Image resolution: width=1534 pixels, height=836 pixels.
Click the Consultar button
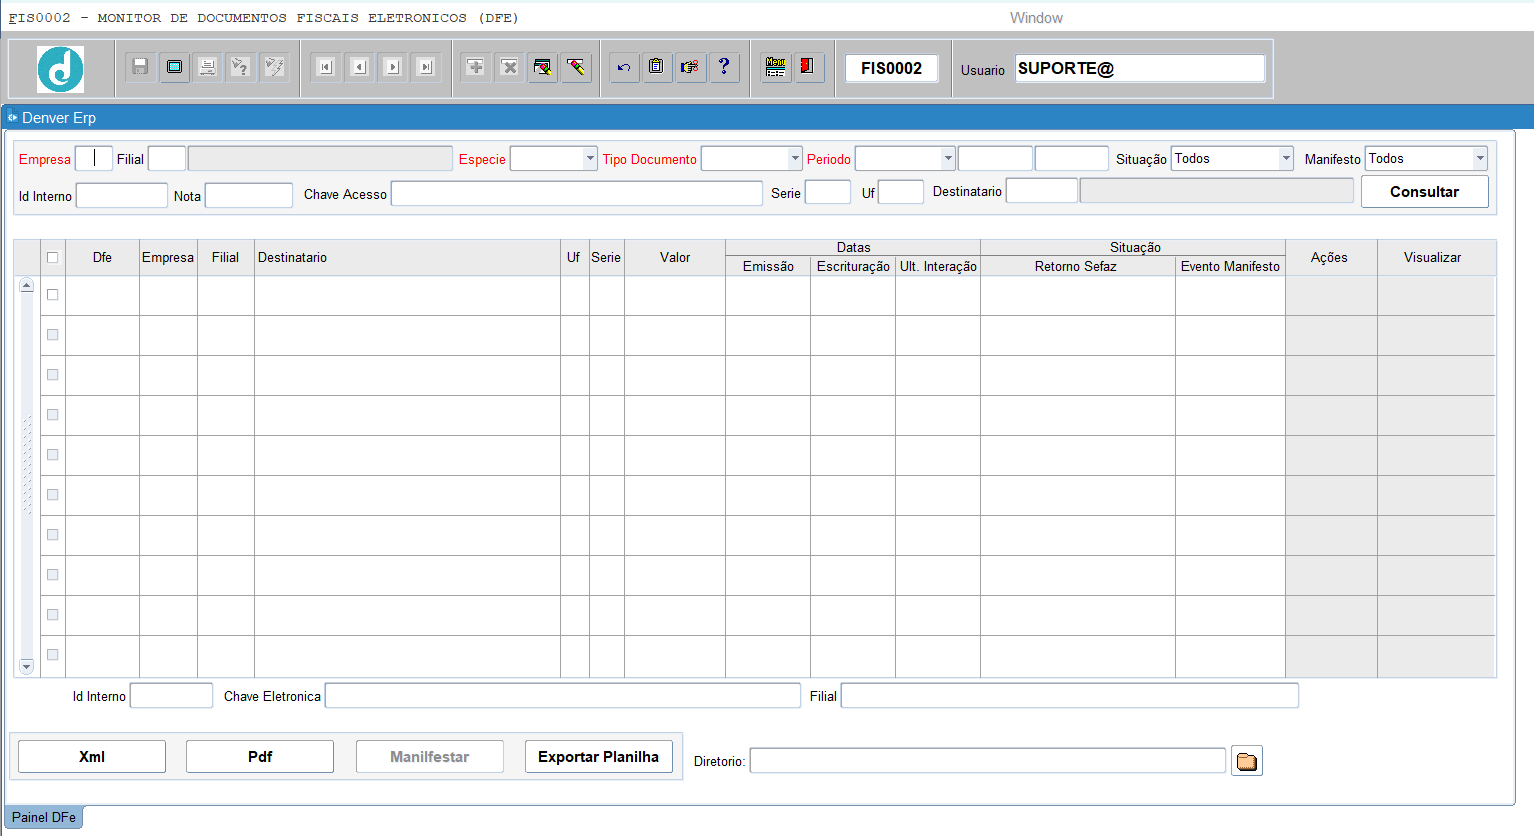pyautogui.click(x=1424, y=192)
